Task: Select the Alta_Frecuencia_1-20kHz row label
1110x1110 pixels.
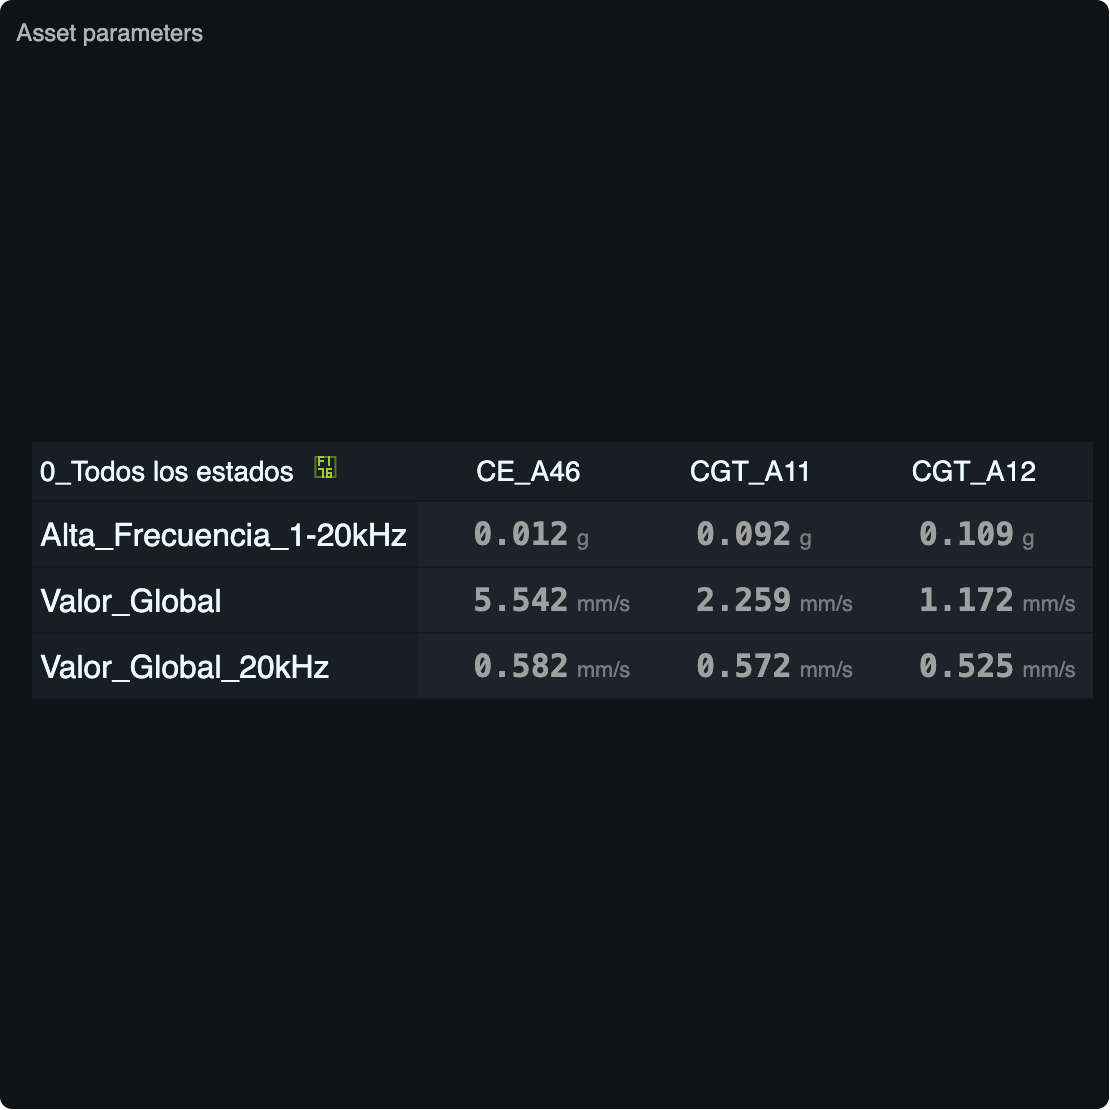Action: click(224, 535)
